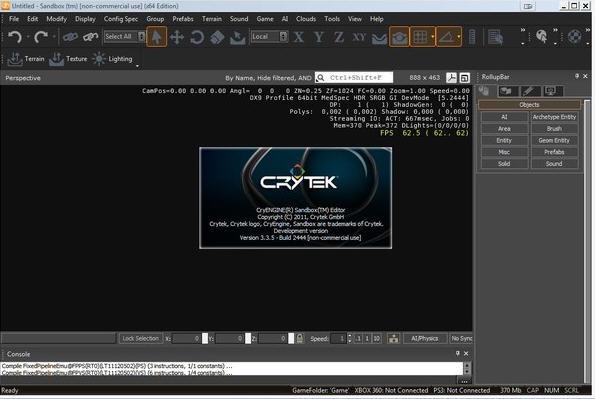Screen dimensions: 595x399
Task: Select the Rotate tool icon
Action: [197, 37]
